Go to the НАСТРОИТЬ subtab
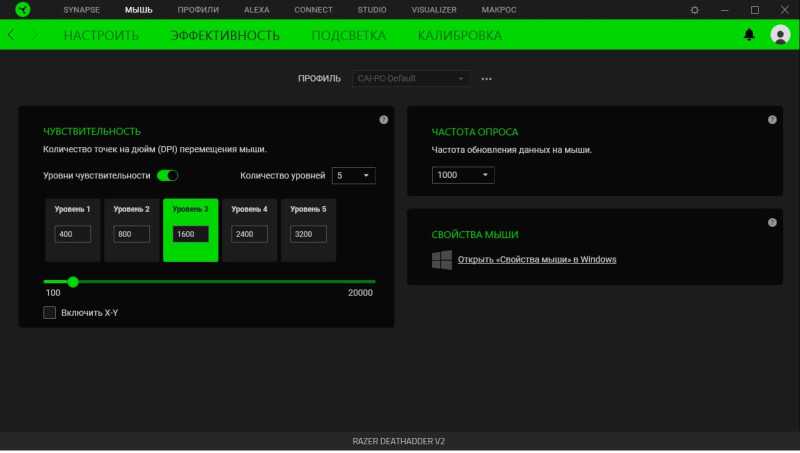This screenshot has width=800, height=453. [101, 35]
